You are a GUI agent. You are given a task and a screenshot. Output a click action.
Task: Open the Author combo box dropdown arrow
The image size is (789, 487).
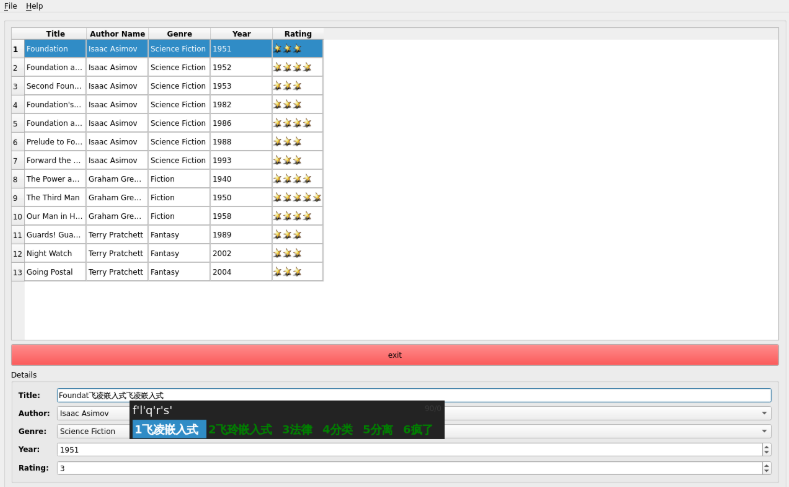764,413
